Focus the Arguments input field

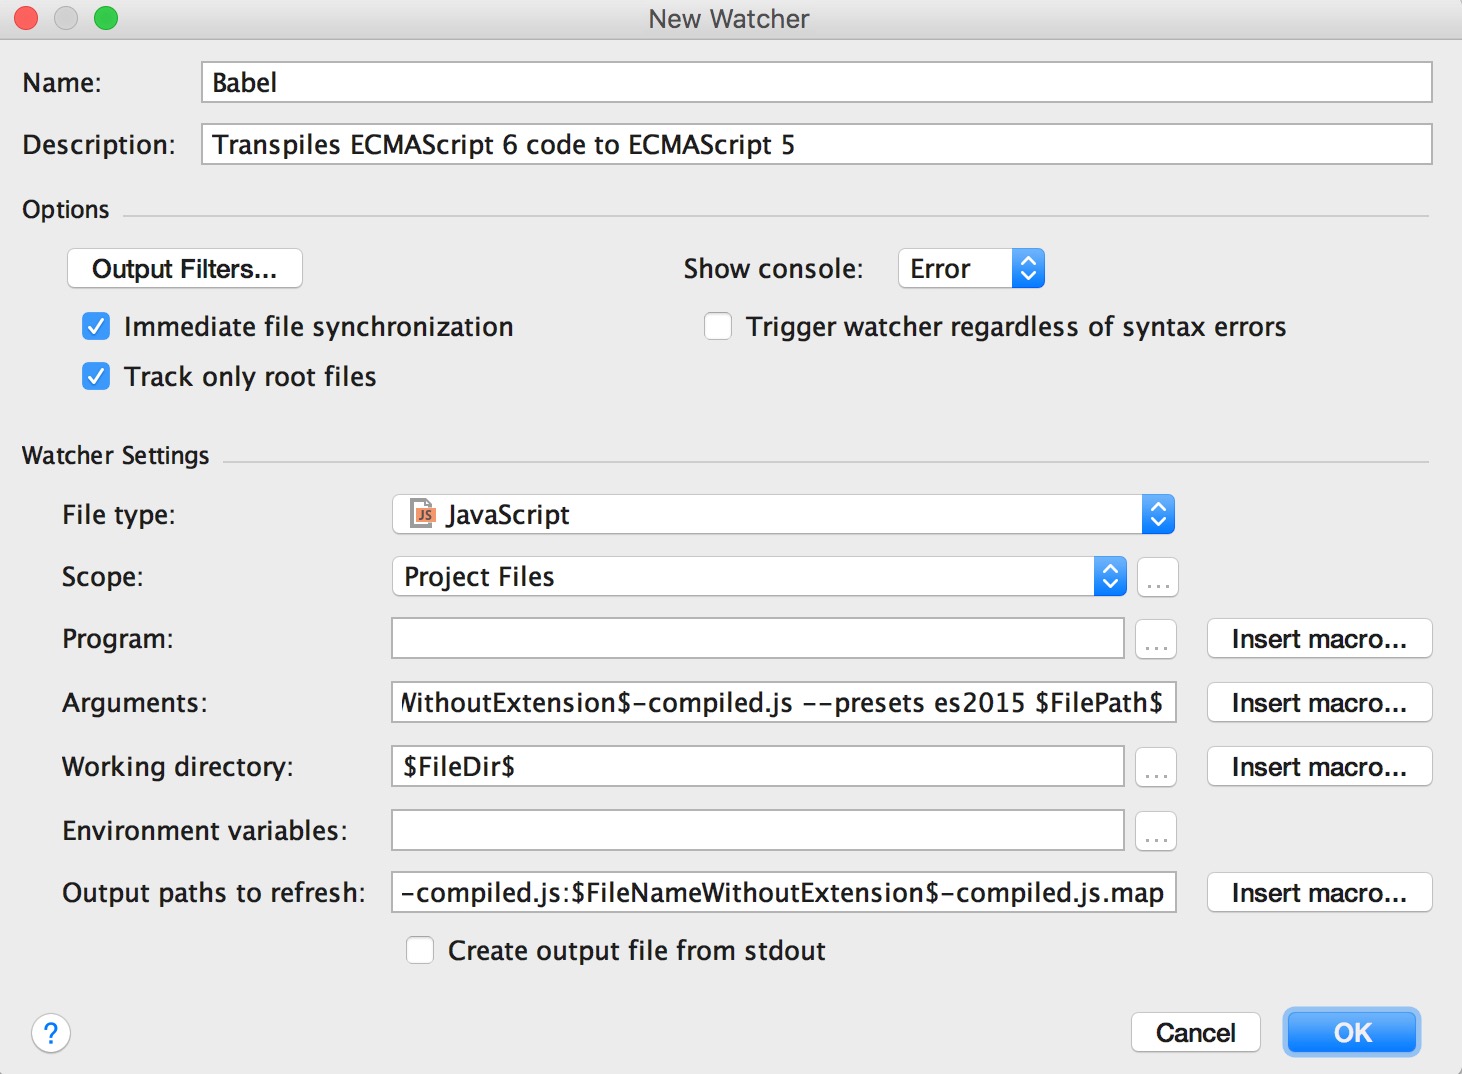point(783,703)
